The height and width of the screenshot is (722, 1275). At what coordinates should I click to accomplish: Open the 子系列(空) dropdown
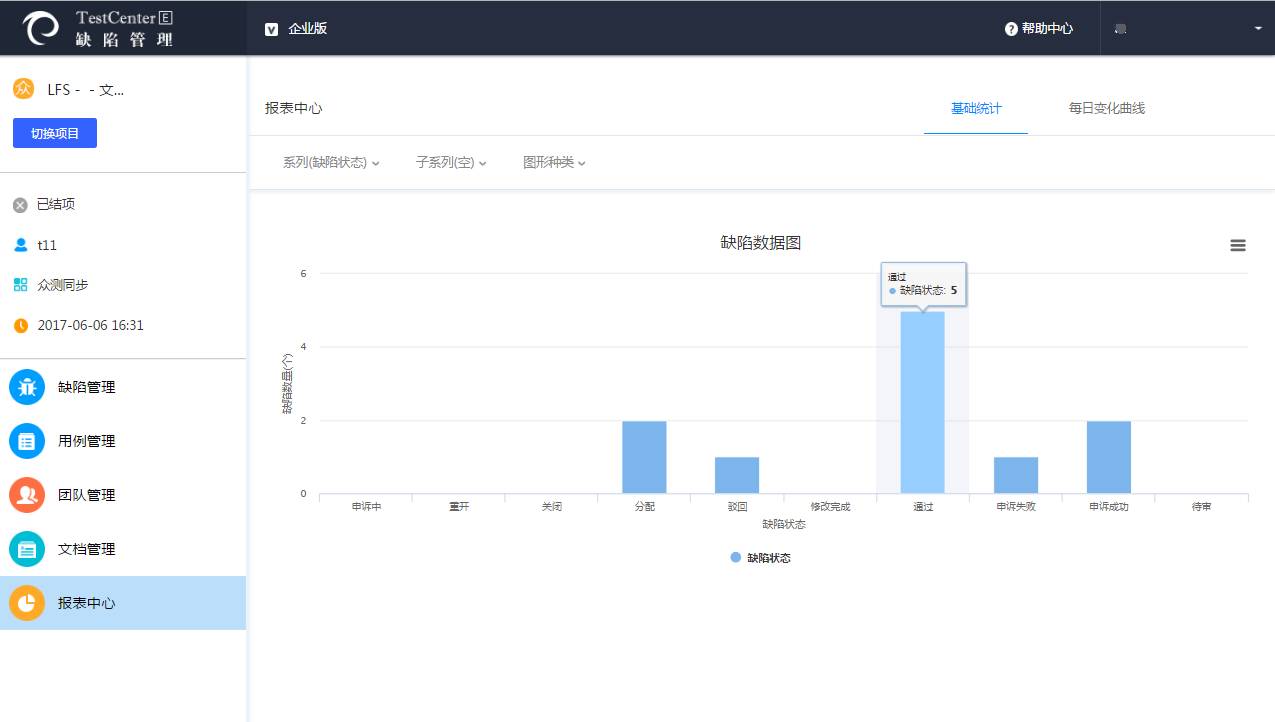[451, 162]
